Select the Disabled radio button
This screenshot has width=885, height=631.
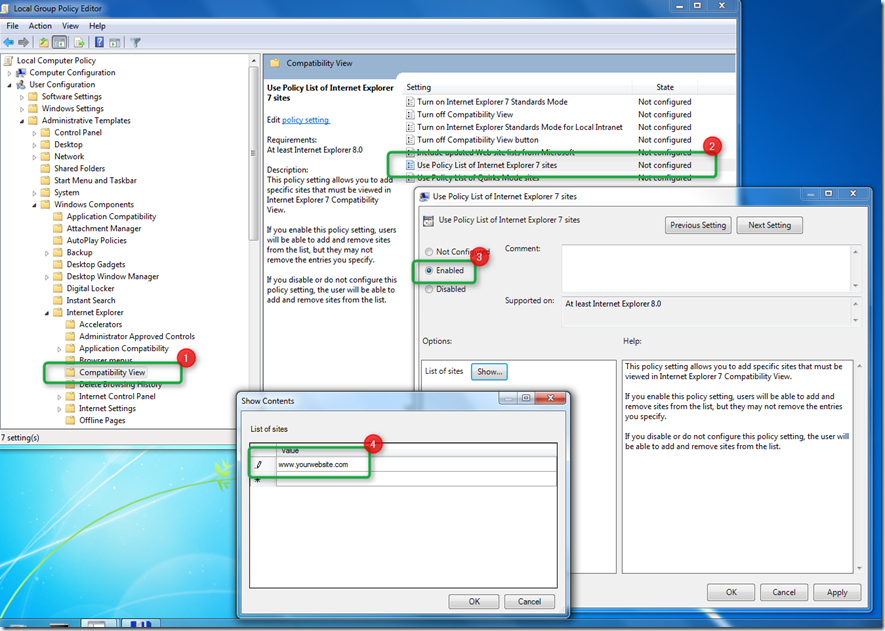click(429, 289)
